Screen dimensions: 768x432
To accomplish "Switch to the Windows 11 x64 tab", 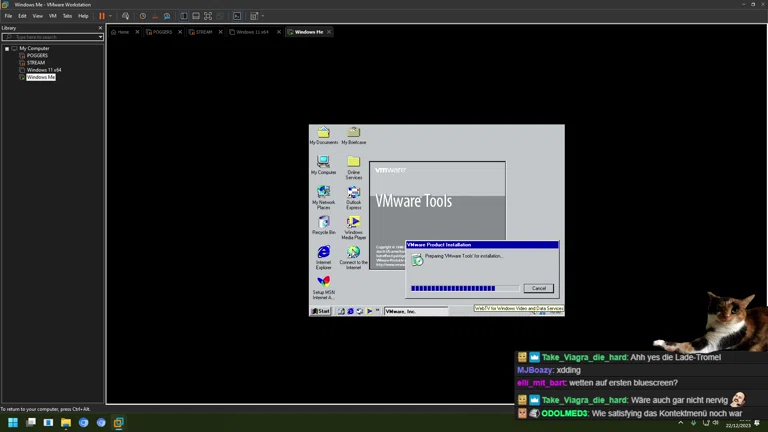I will pos(250,32).
